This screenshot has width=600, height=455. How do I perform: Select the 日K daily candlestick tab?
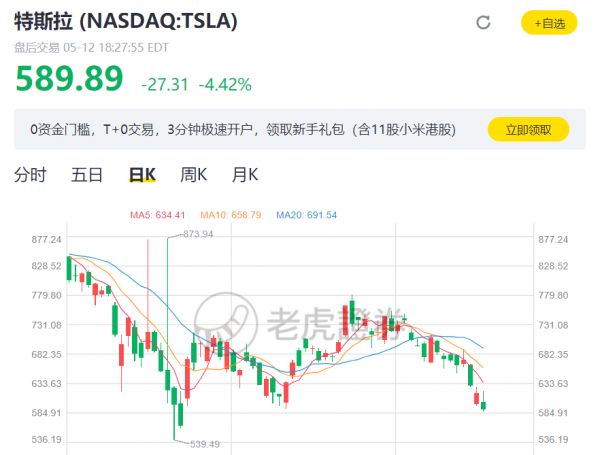coord(142,175)
